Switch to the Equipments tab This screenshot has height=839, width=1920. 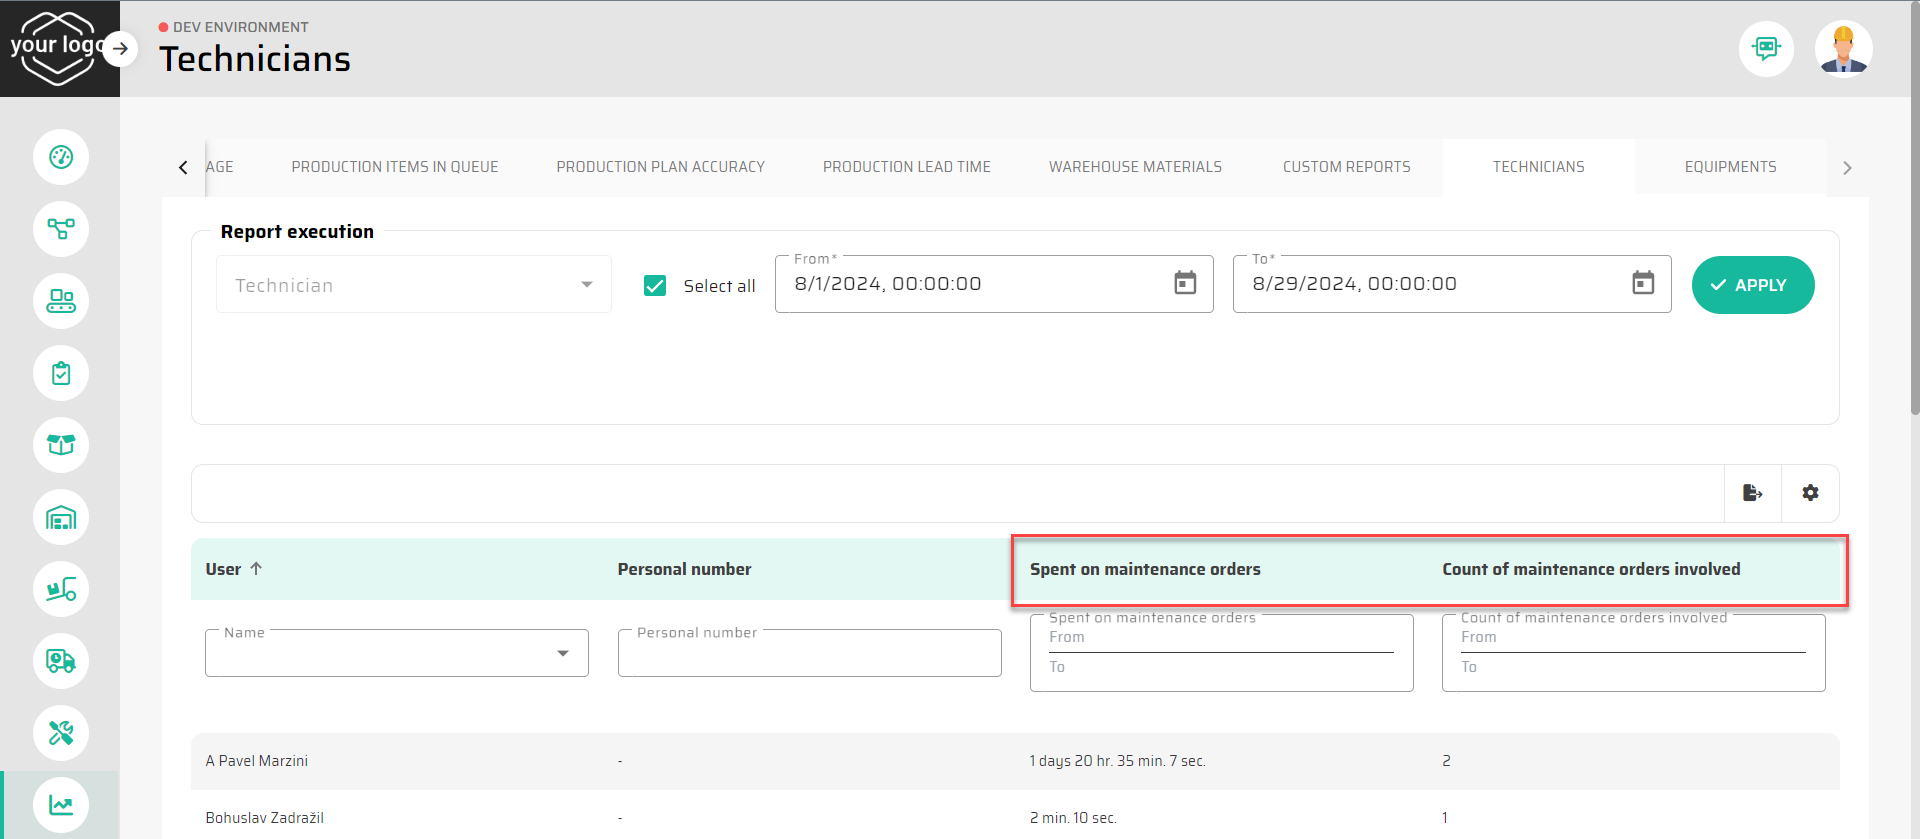point(1730,167)
